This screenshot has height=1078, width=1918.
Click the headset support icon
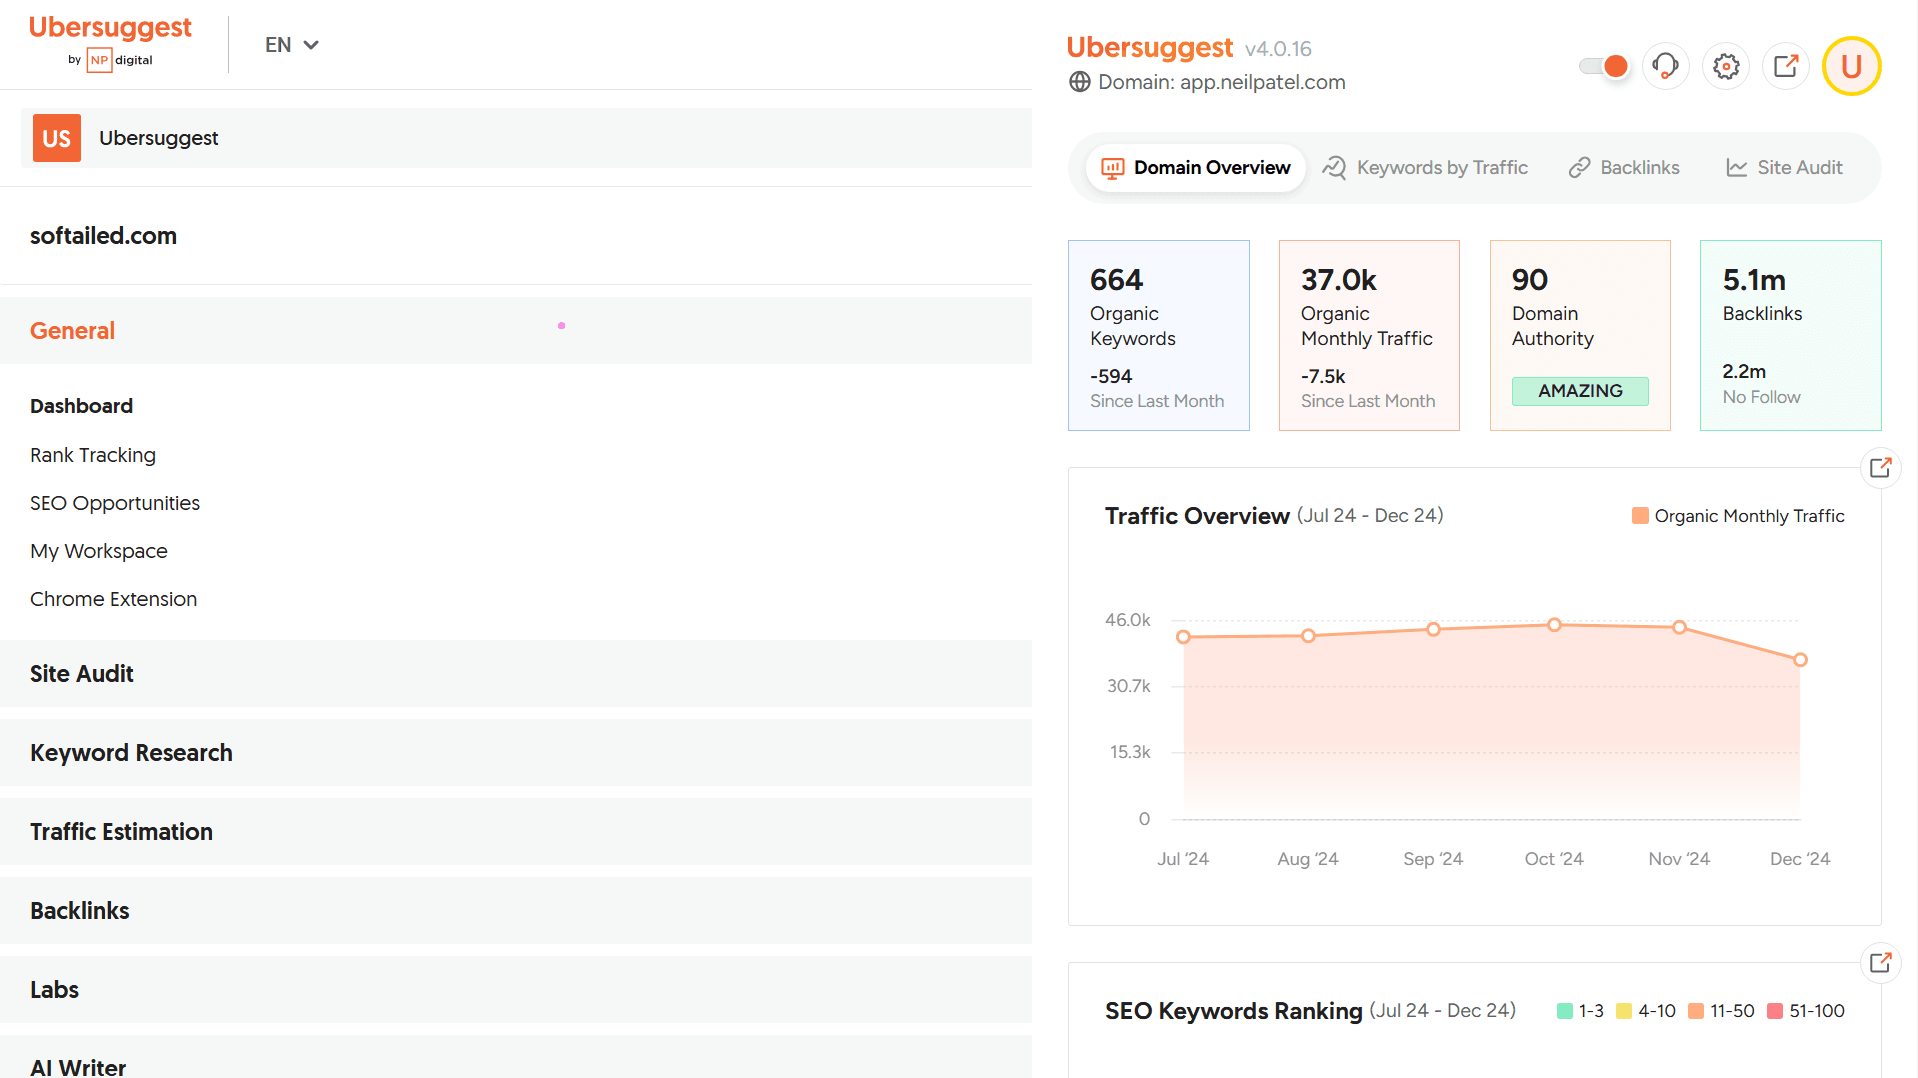1665,66
